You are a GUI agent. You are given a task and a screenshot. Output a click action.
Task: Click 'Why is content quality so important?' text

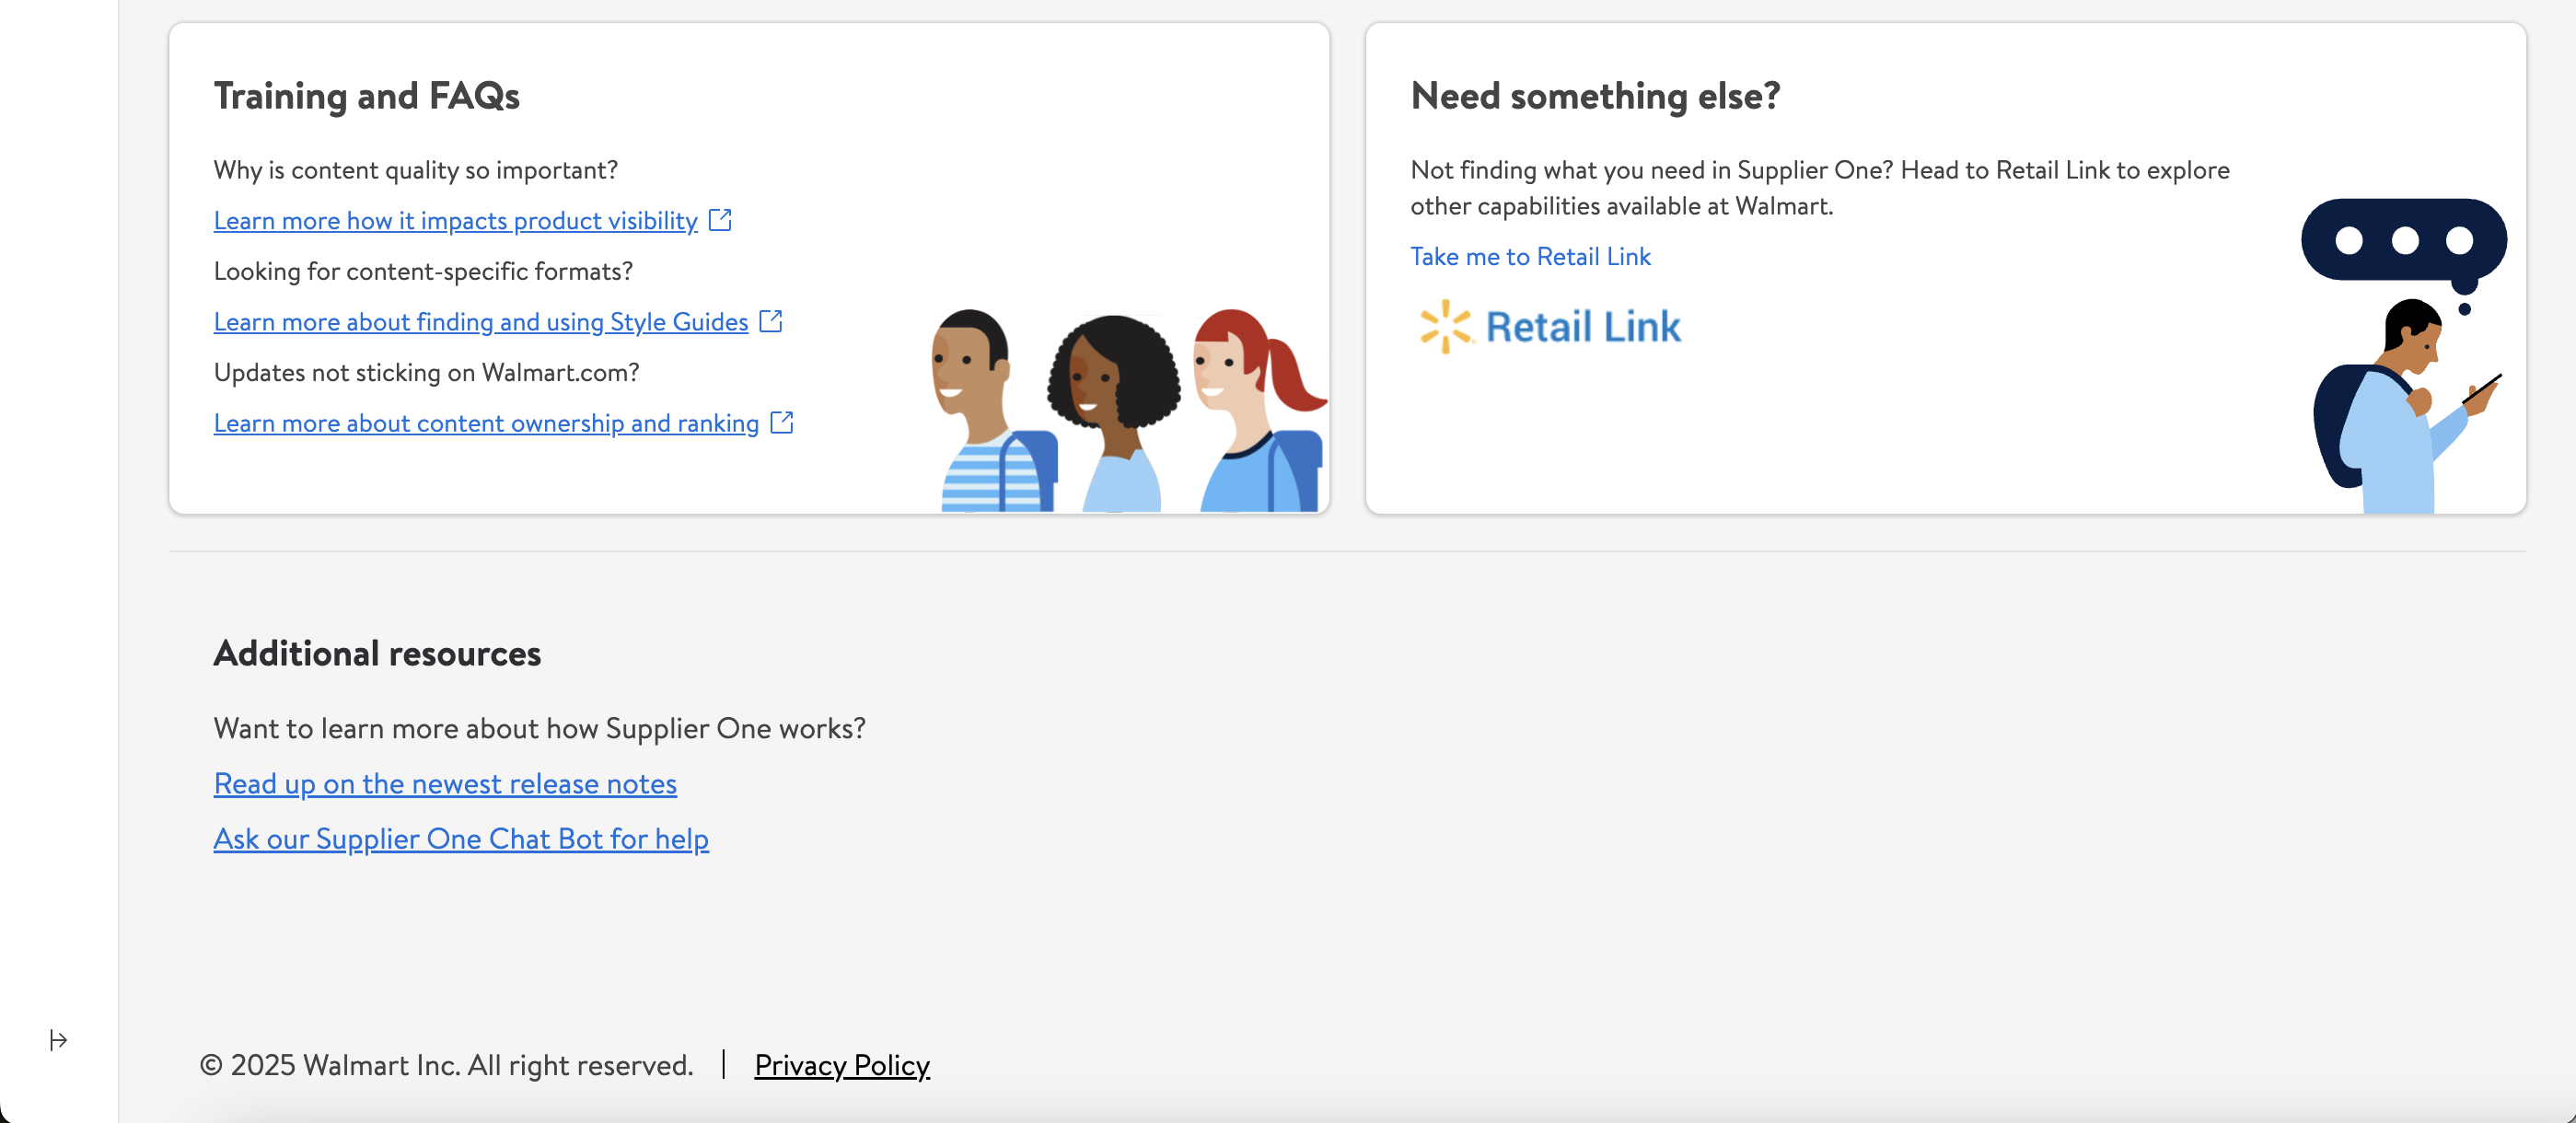(416, 170)
